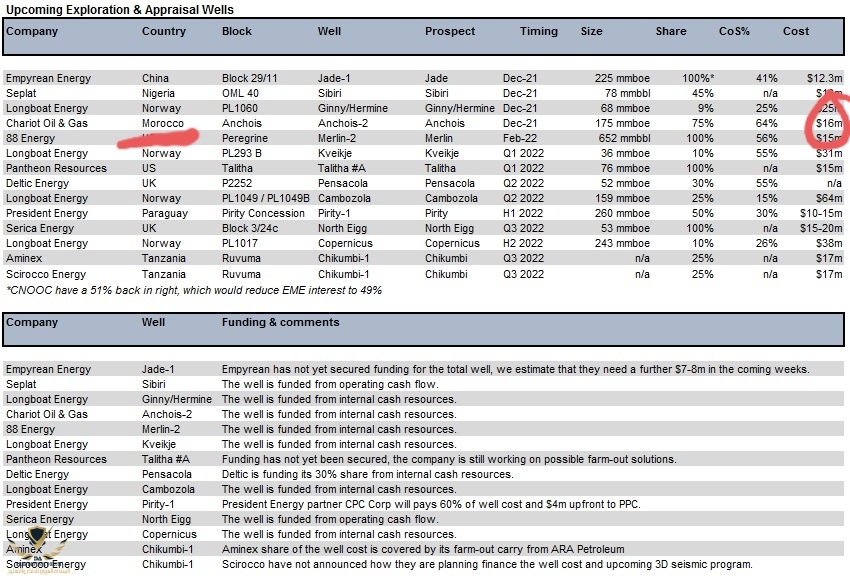Select the 'Country' column header
Image resolution: width=850 pixels, height=576 pixels.
pyautogui.click(x=164, y=31)
